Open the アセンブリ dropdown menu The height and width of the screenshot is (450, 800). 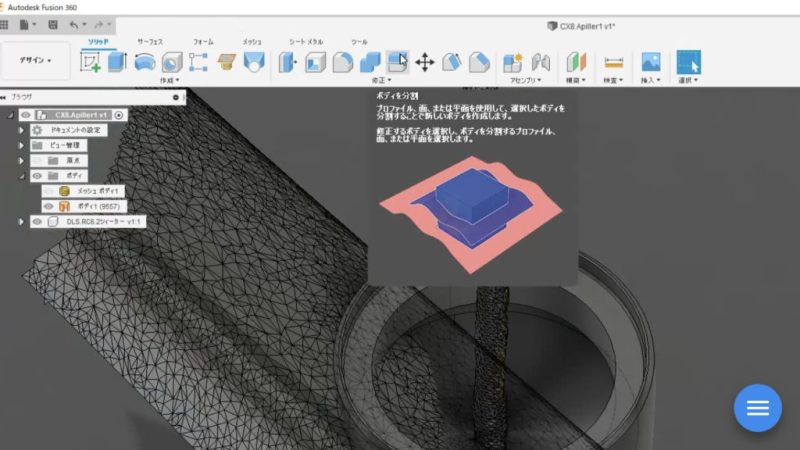tap(525, 80)
